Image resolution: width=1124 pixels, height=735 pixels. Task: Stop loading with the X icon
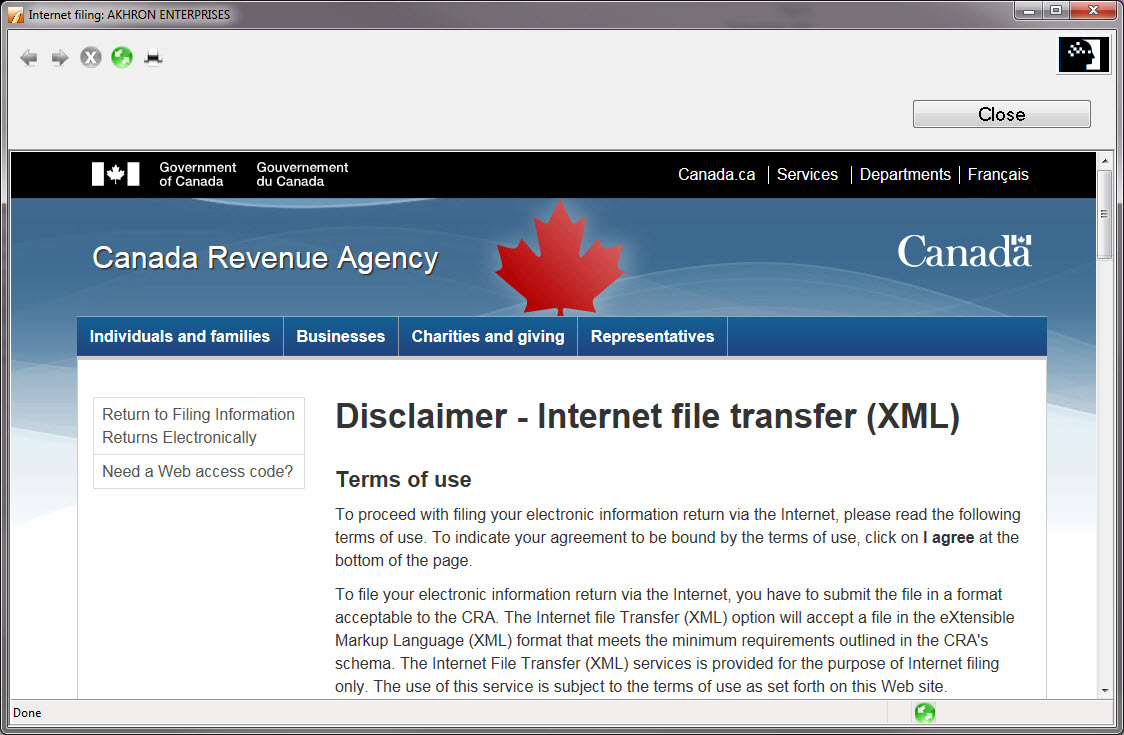point(91,57)
